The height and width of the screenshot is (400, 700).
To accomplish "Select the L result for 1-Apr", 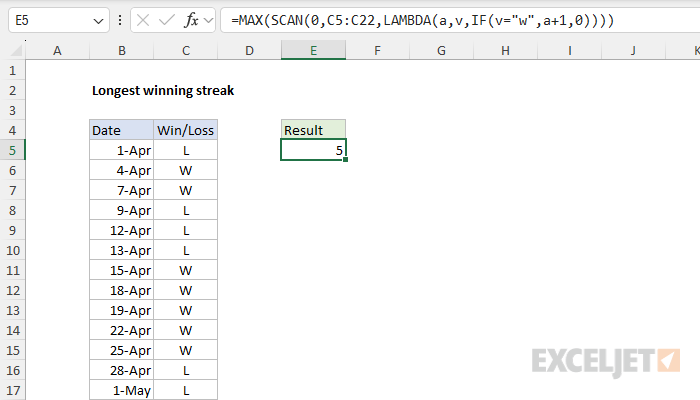I will [186, 150].
